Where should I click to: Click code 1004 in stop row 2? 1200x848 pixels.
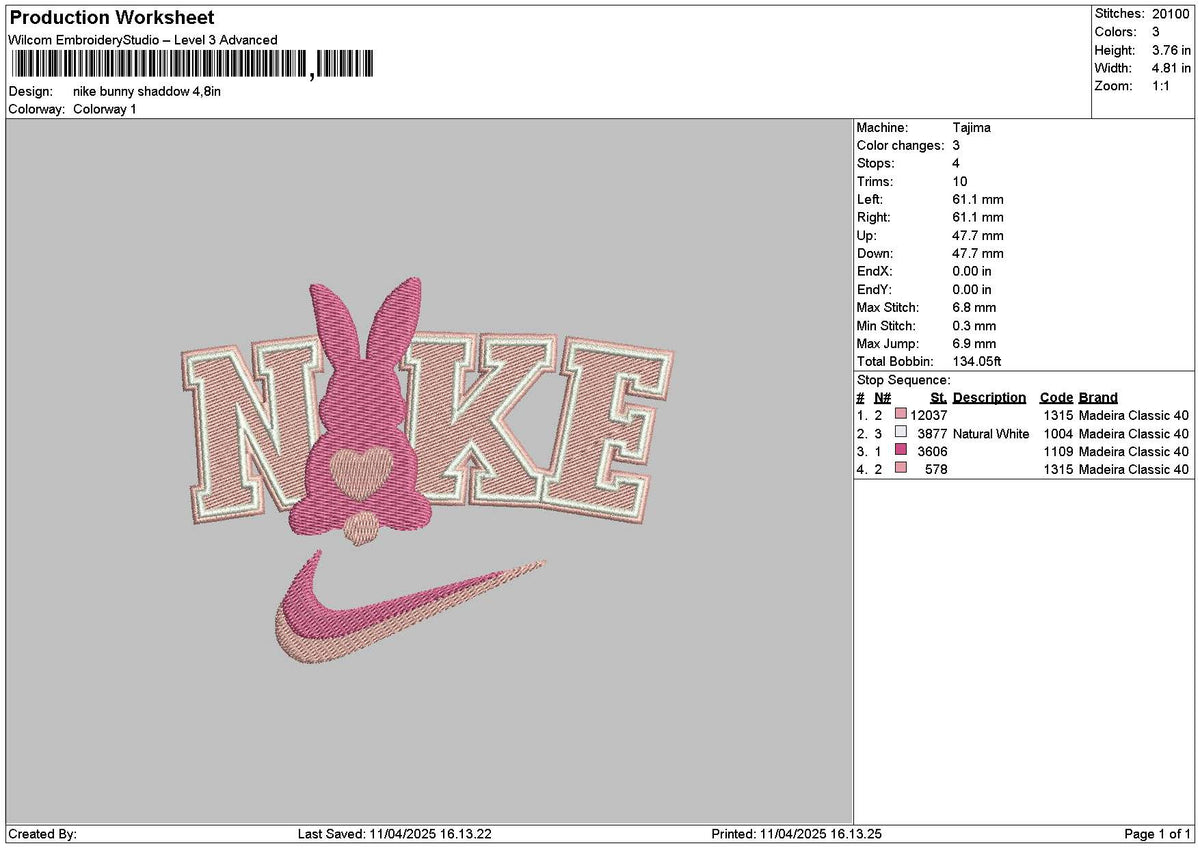click(1057, 433)
